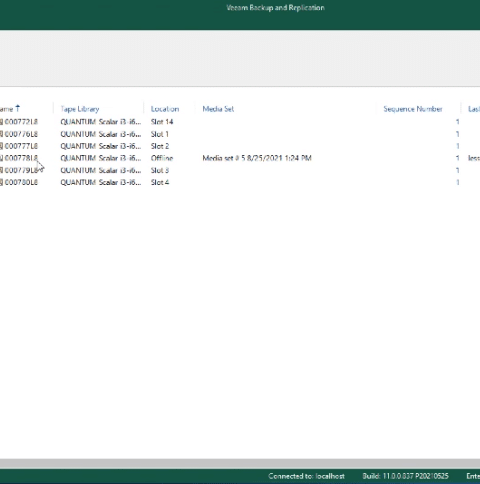Open Media set # 5 entry
The height and width of the screenshot is (484, 480).
pyautogui.click(x=257, y=158)
